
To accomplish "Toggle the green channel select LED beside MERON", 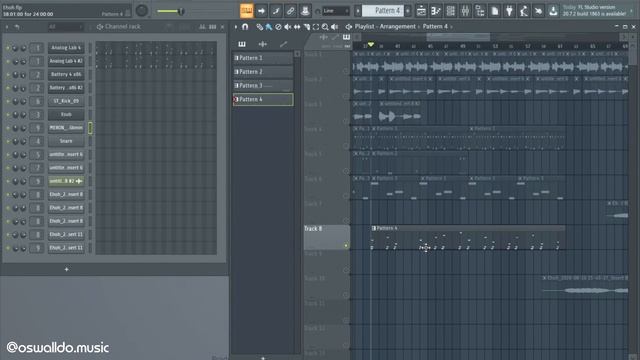I will point(90,128).
